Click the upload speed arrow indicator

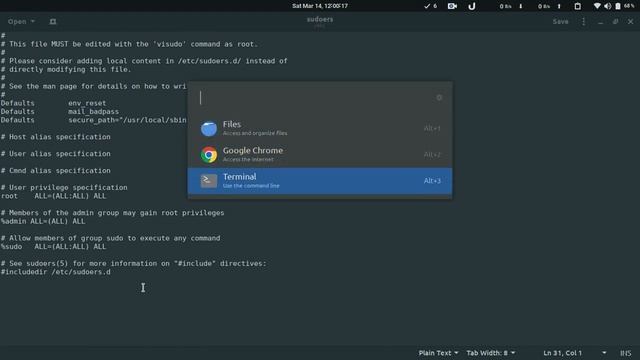[559, 6]
